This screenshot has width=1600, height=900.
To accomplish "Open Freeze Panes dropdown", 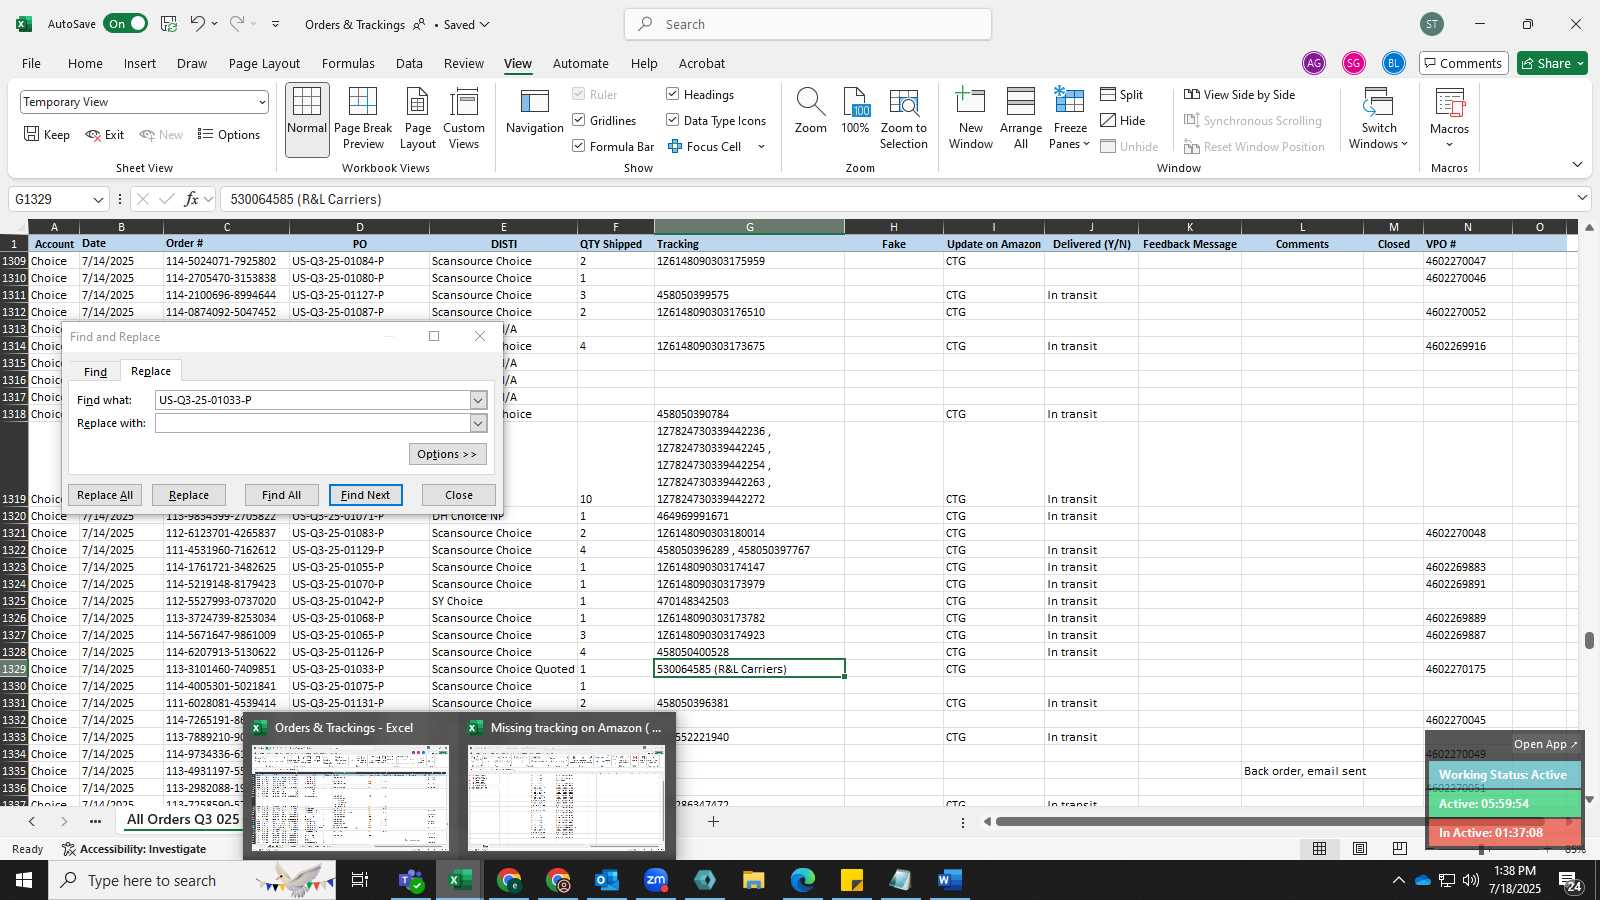I will click(1070, 120).
